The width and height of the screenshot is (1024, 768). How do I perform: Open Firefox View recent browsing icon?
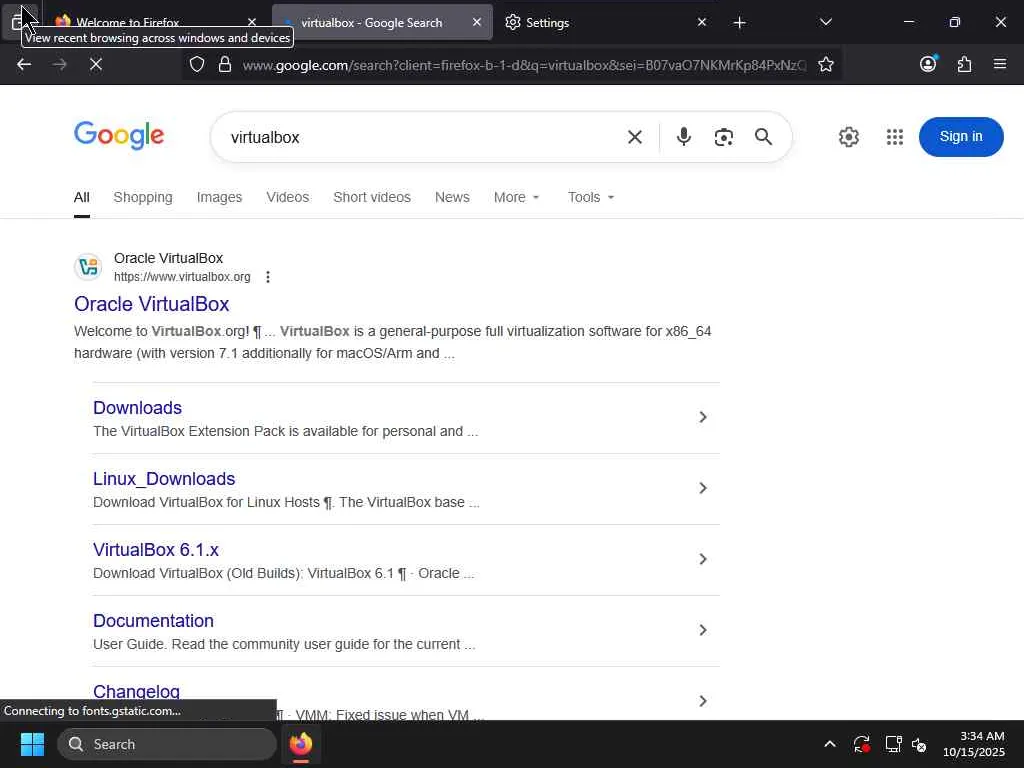tap(18, 22)
